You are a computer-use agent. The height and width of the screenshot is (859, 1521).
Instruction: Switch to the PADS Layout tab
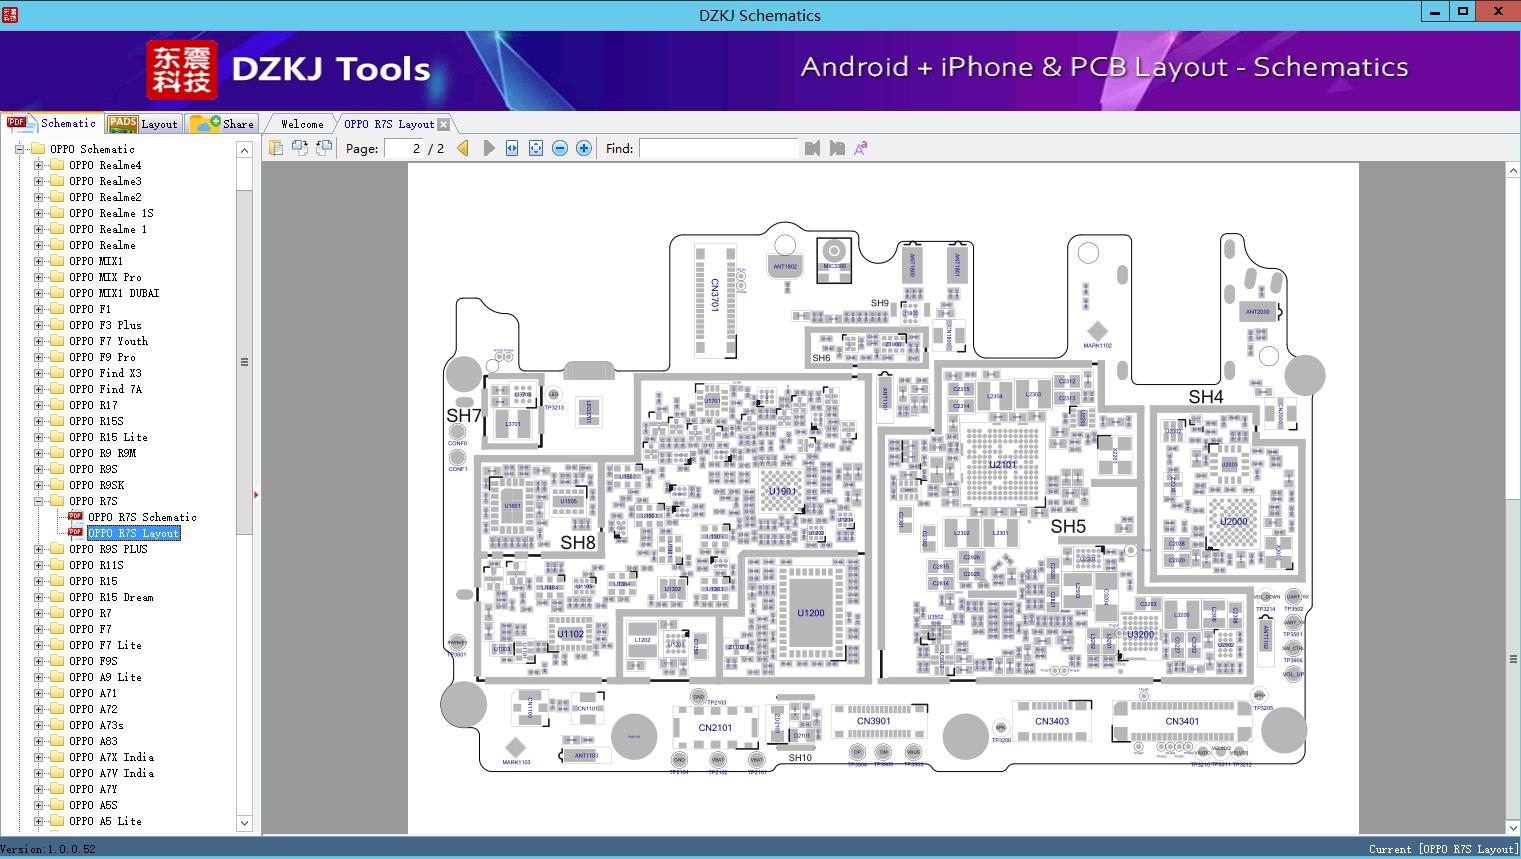[x=143, y=124]
